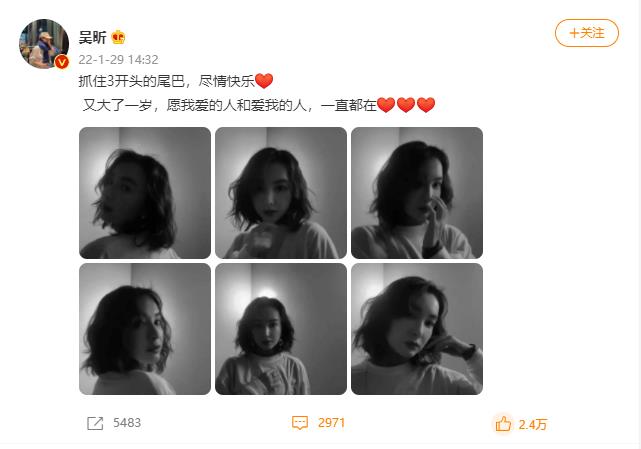This screenshot has width=641, height=449.
Task: Click the orange verified V badge
Action: 62,62
